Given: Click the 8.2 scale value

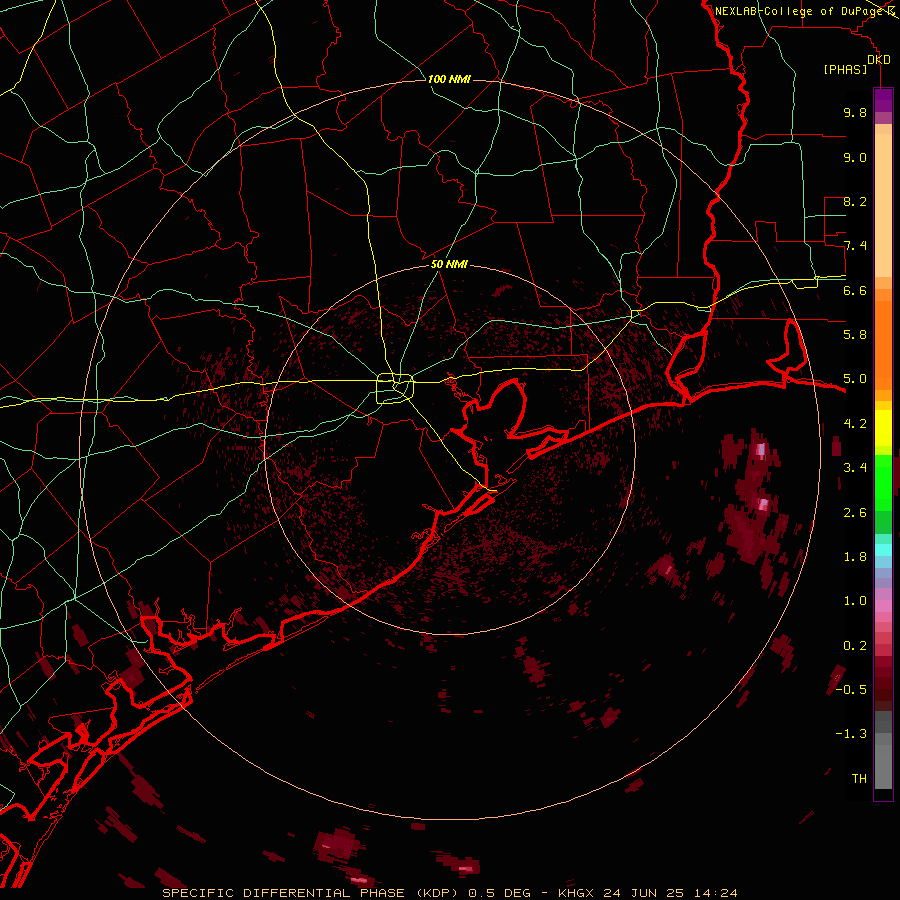Looking at the screenshot, I should [855, 201].
